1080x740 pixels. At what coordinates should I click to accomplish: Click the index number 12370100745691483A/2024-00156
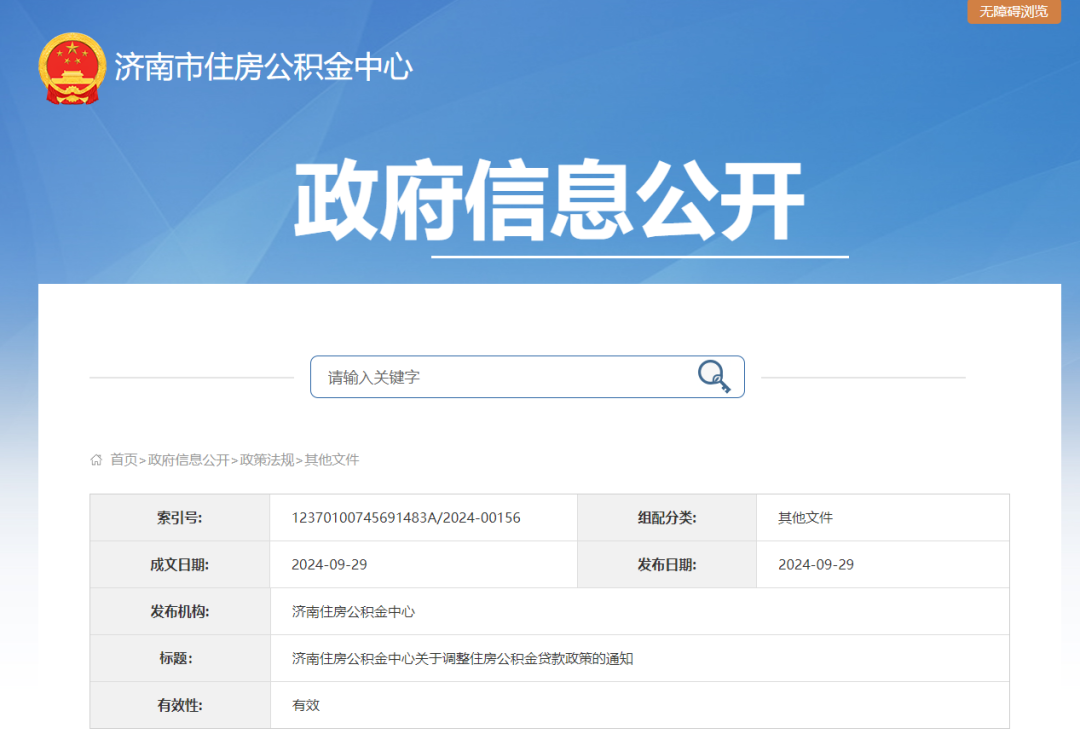pos(406,518)
